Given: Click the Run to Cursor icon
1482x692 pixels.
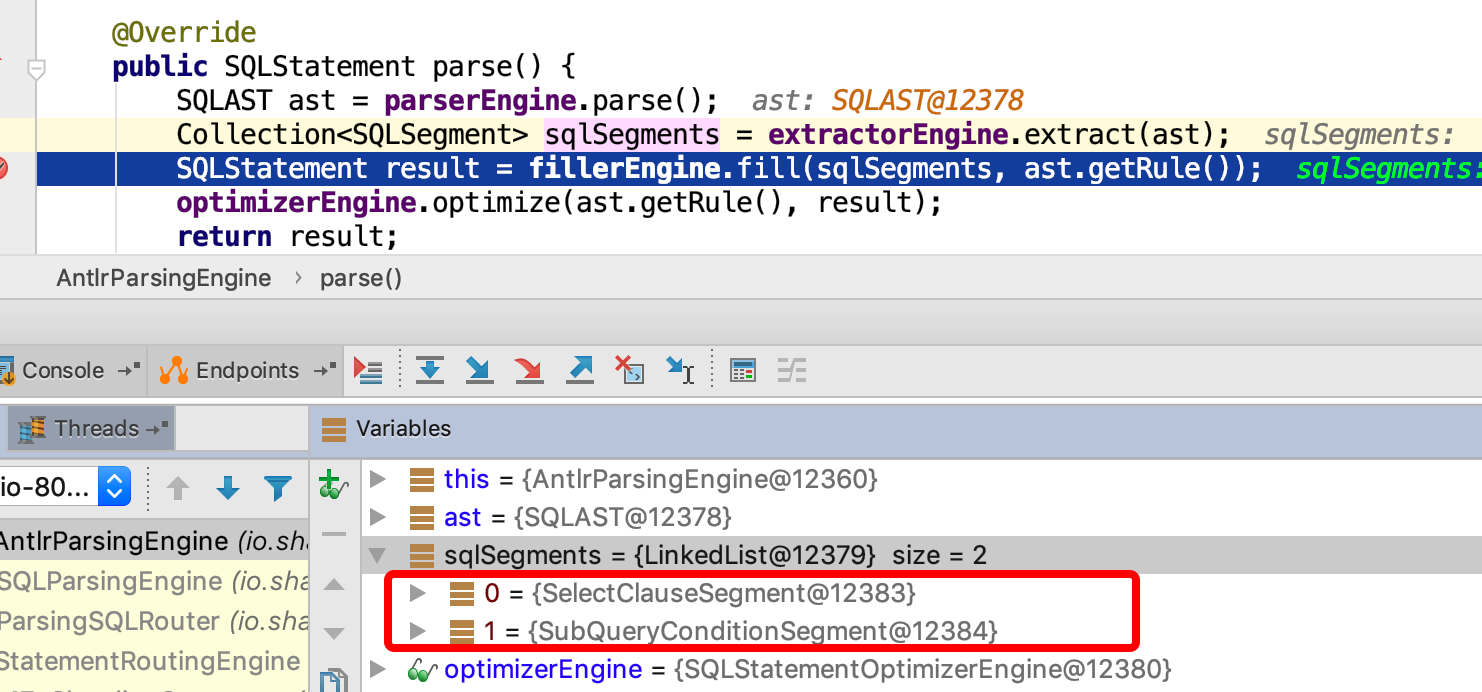Looking at the screenshot, I should [681, 371].
